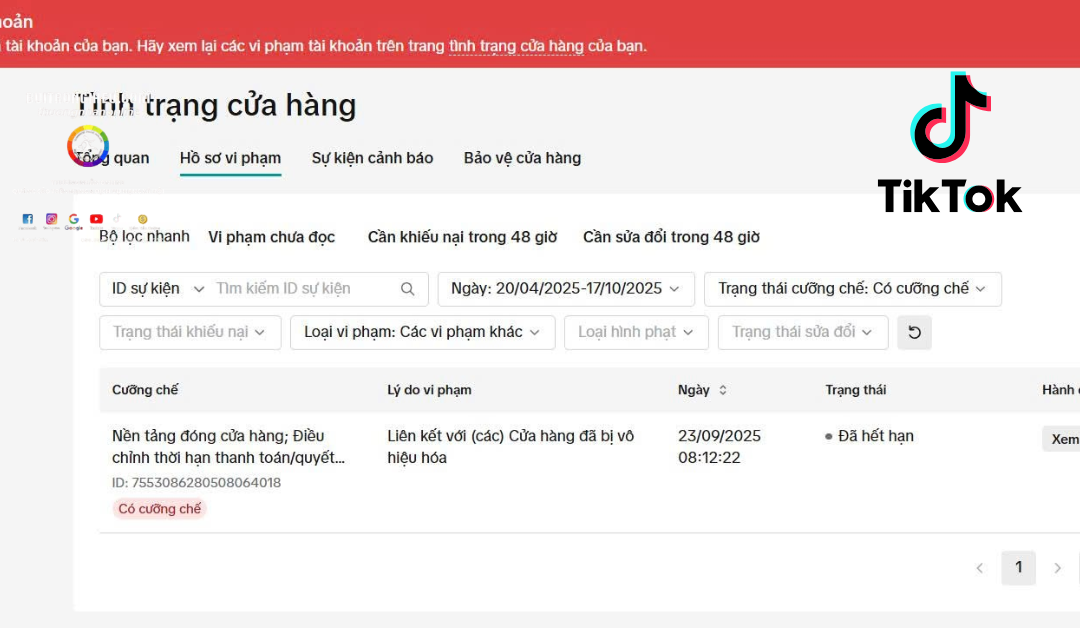Click the small Google icon
This screenshot has width=1080, height=628.
(x=74, y=219)
